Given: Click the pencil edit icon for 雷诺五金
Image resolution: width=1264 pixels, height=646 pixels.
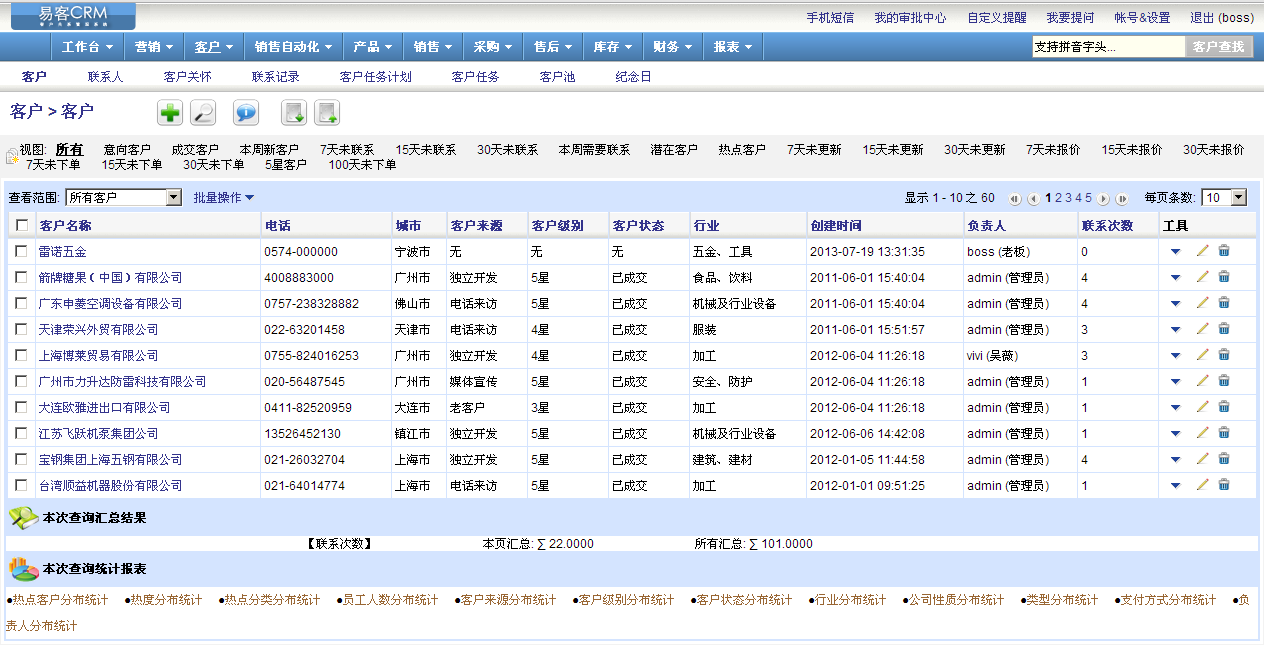Looking at the screenshot, I should coord(1202,251).
